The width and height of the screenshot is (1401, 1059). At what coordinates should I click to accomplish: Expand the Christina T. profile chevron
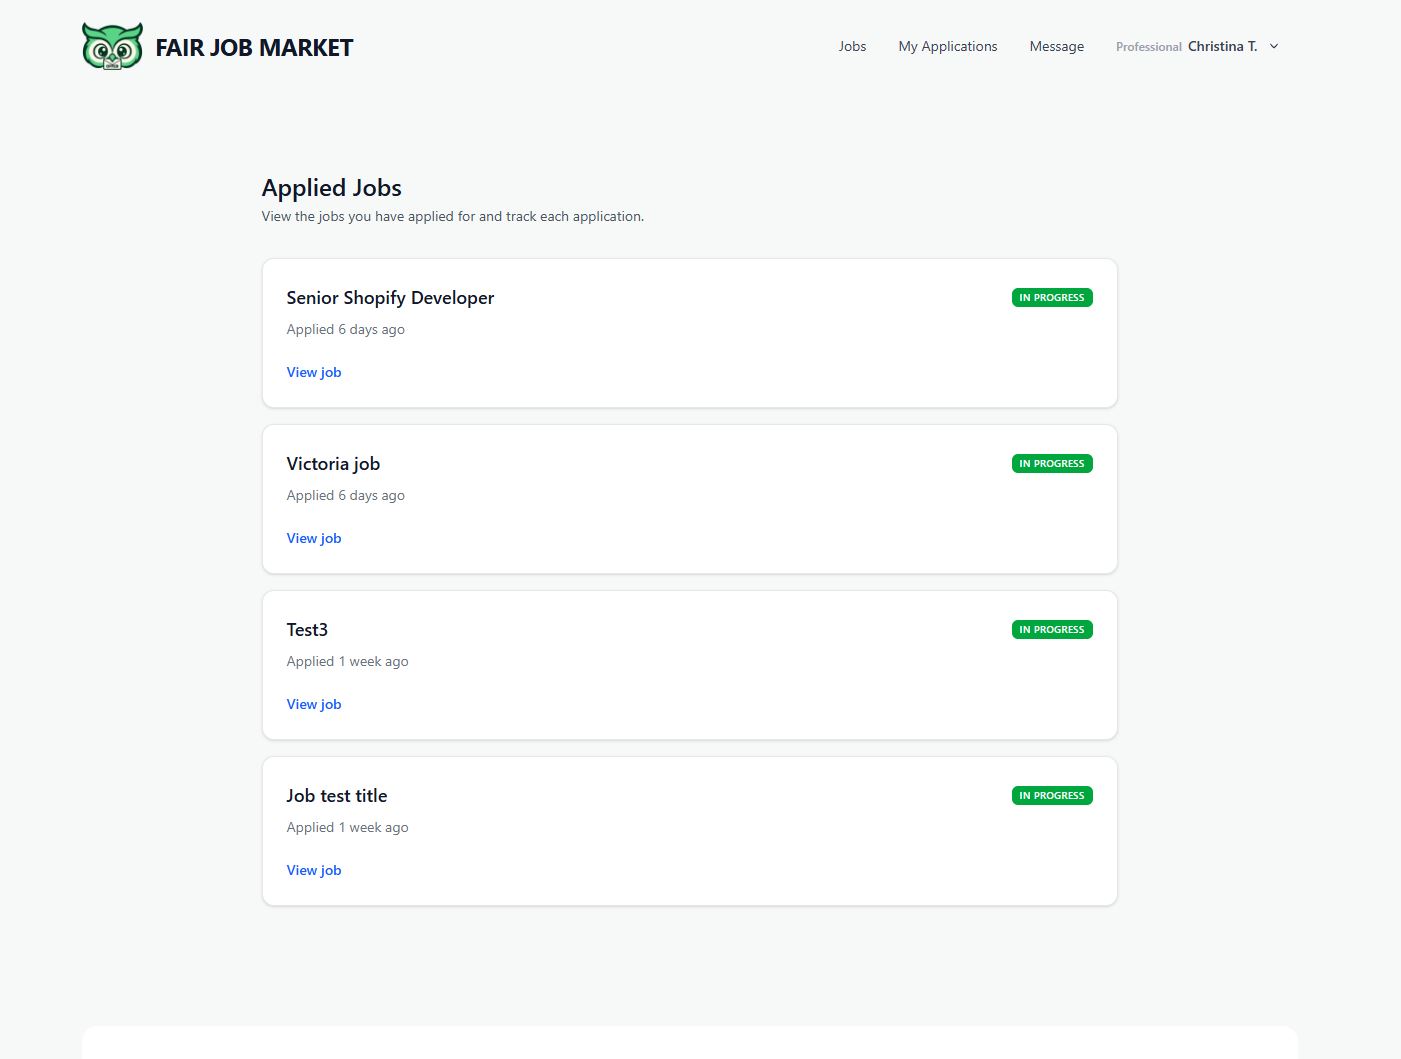1274,46
